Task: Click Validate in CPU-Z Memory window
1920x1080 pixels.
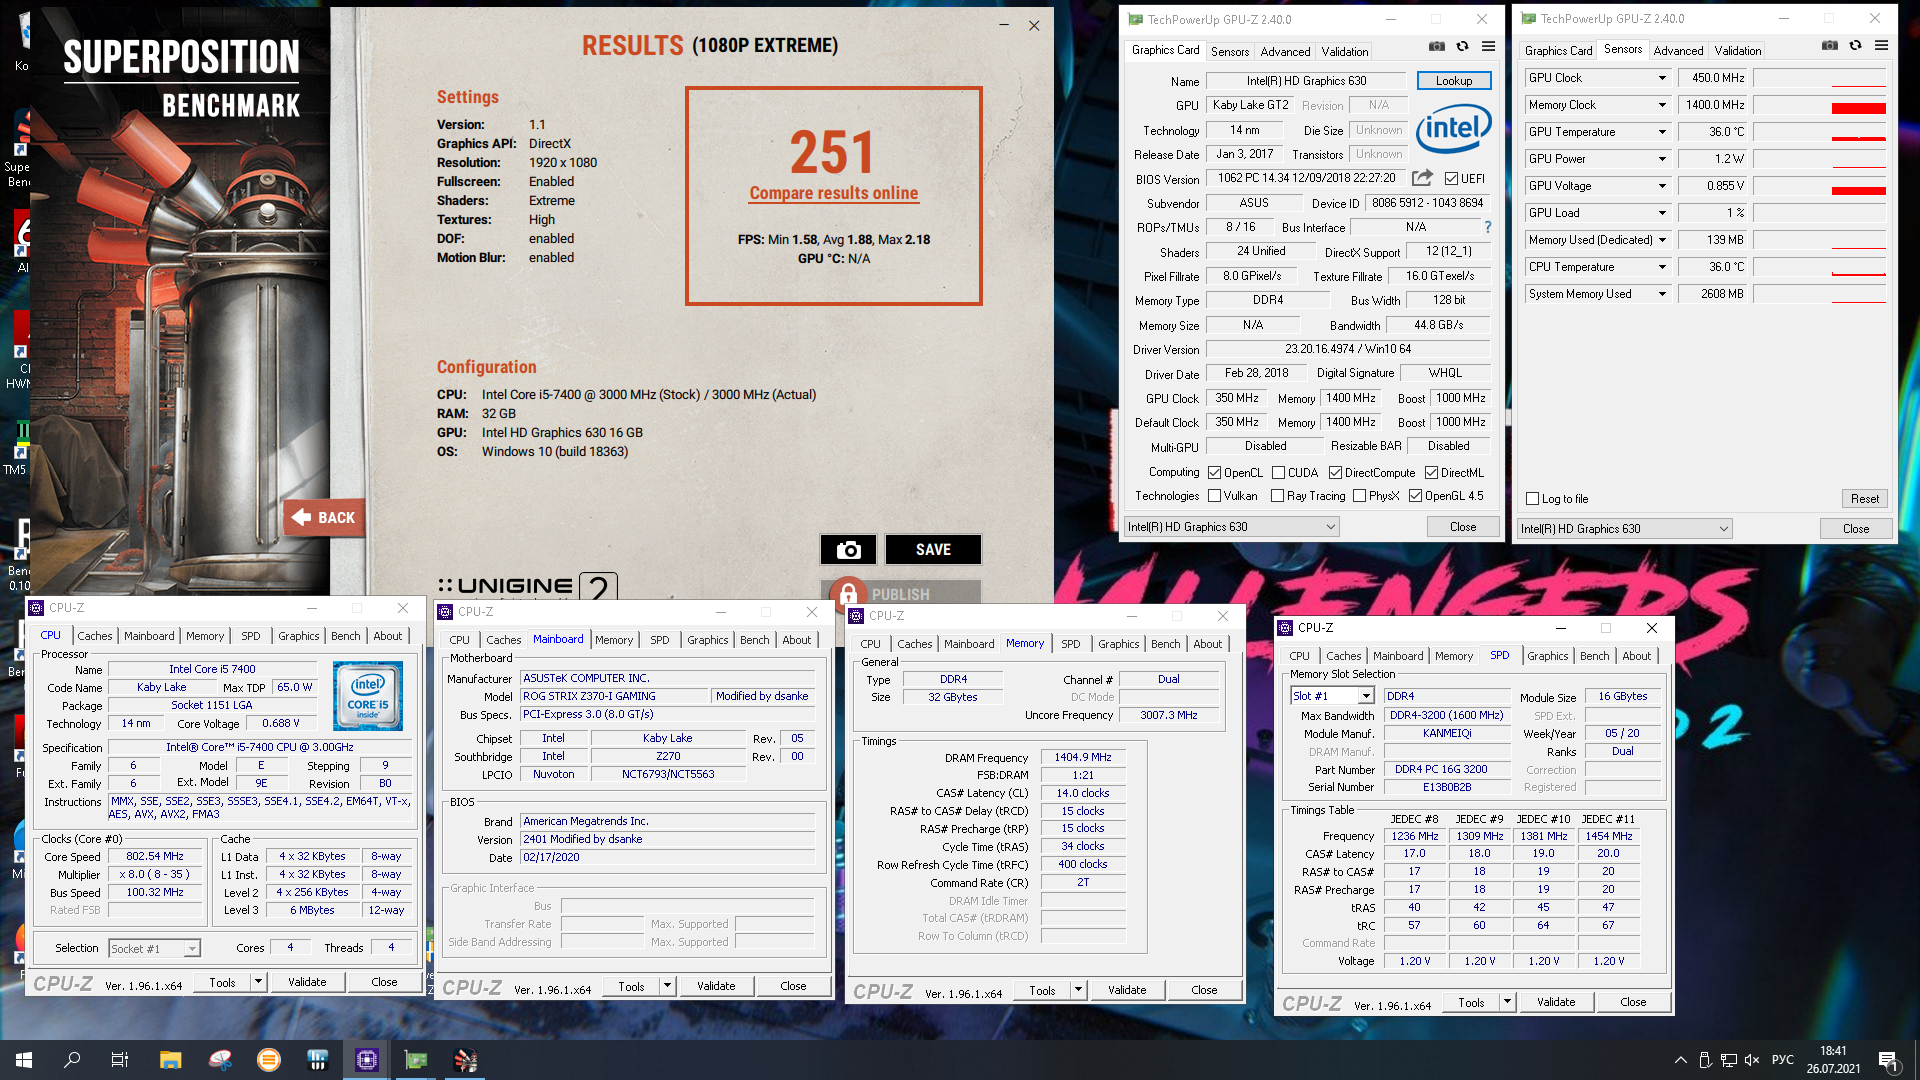Action: (1127, 990)
